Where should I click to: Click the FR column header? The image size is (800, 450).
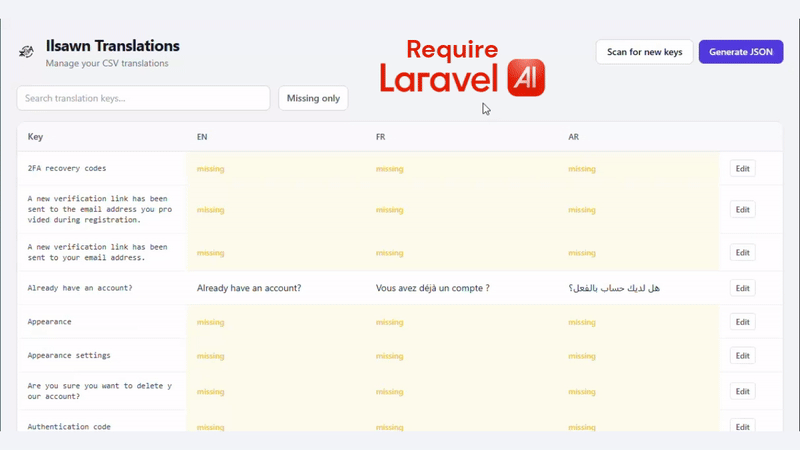(x=381, y=137)
